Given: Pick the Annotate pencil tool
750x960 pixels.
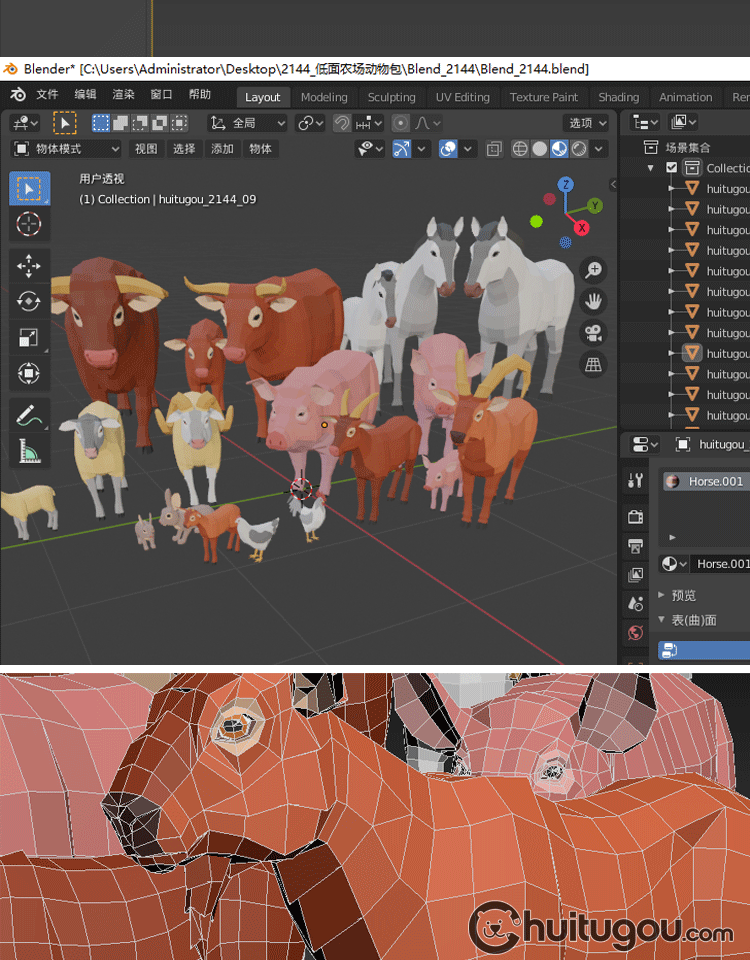Looking at the screenshot, I should [29, 414].
